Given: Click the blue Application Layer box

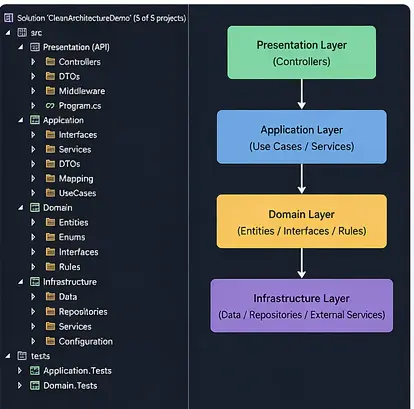Looking at the screenshot, I should (x=302, y=137).
